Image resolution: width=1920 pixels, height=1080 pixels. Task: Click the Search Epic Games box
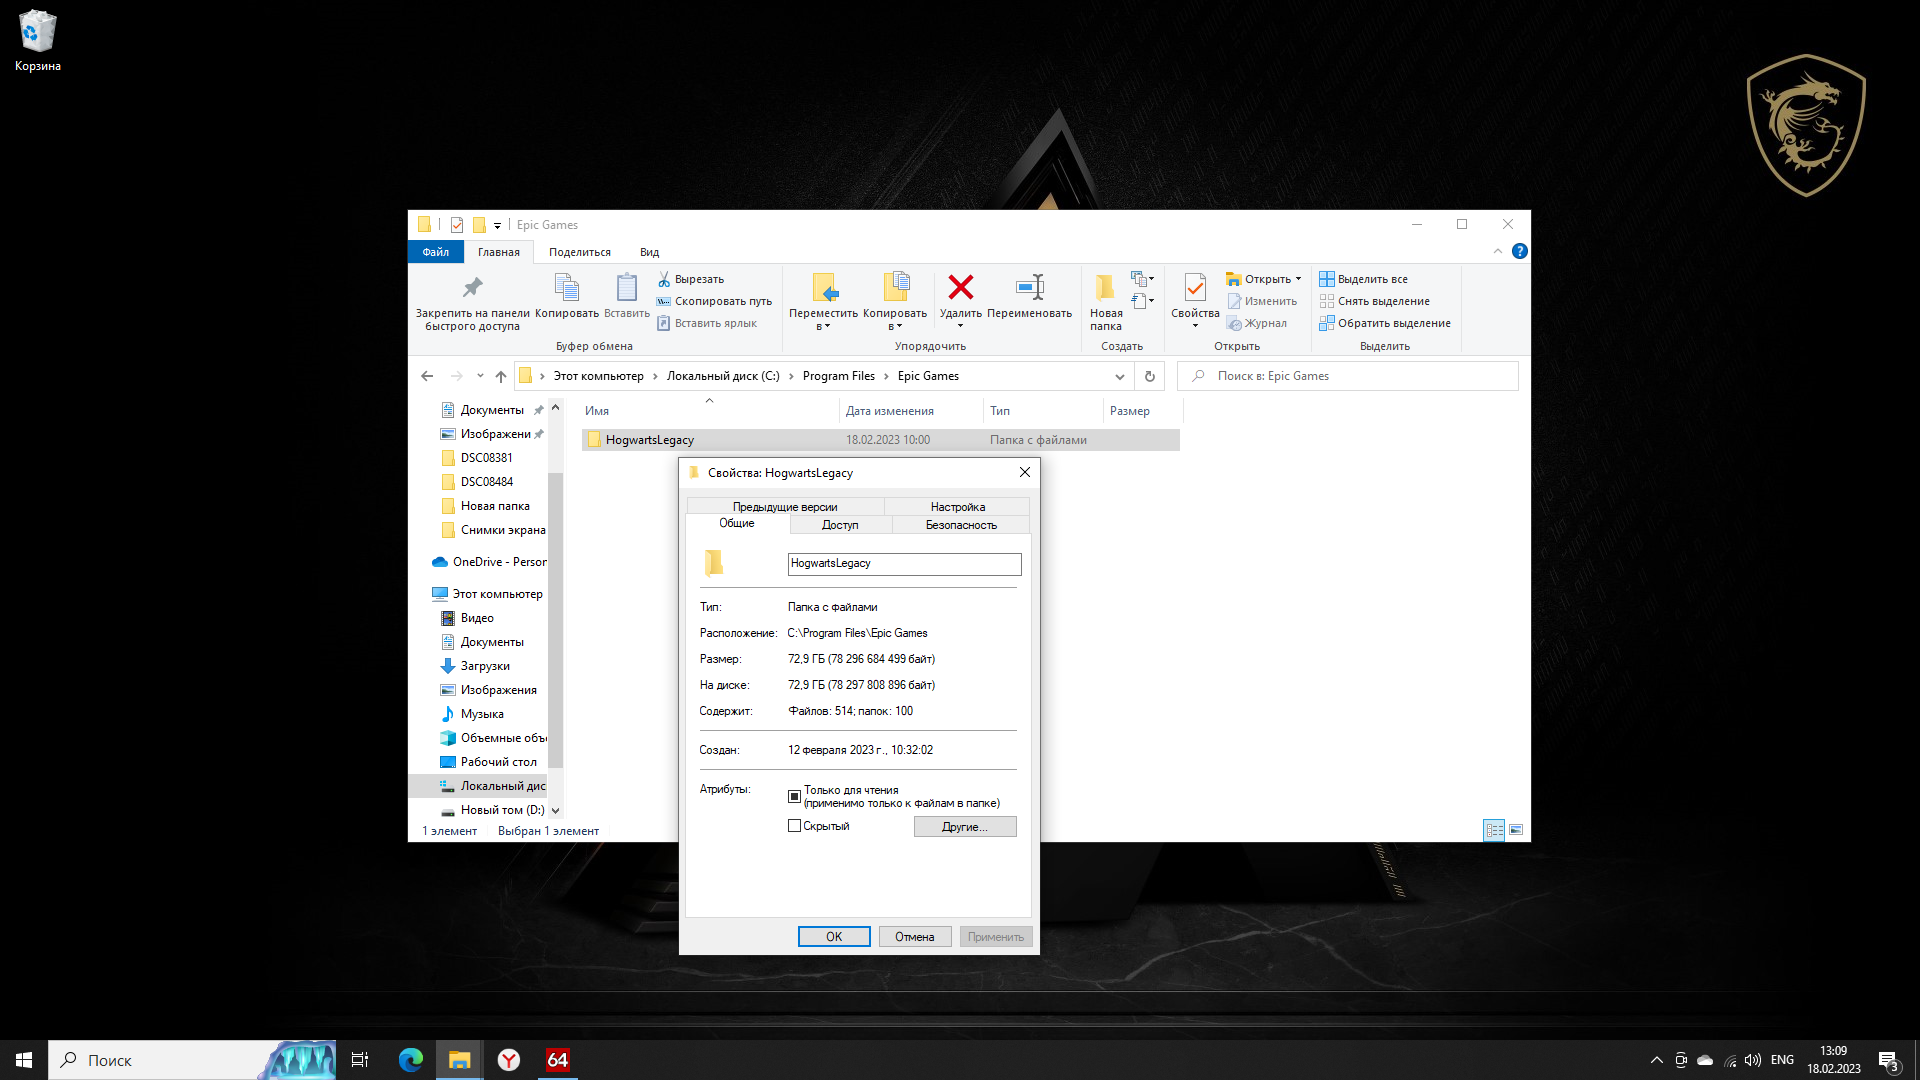pyautogui.click(x=1348, y=376)
